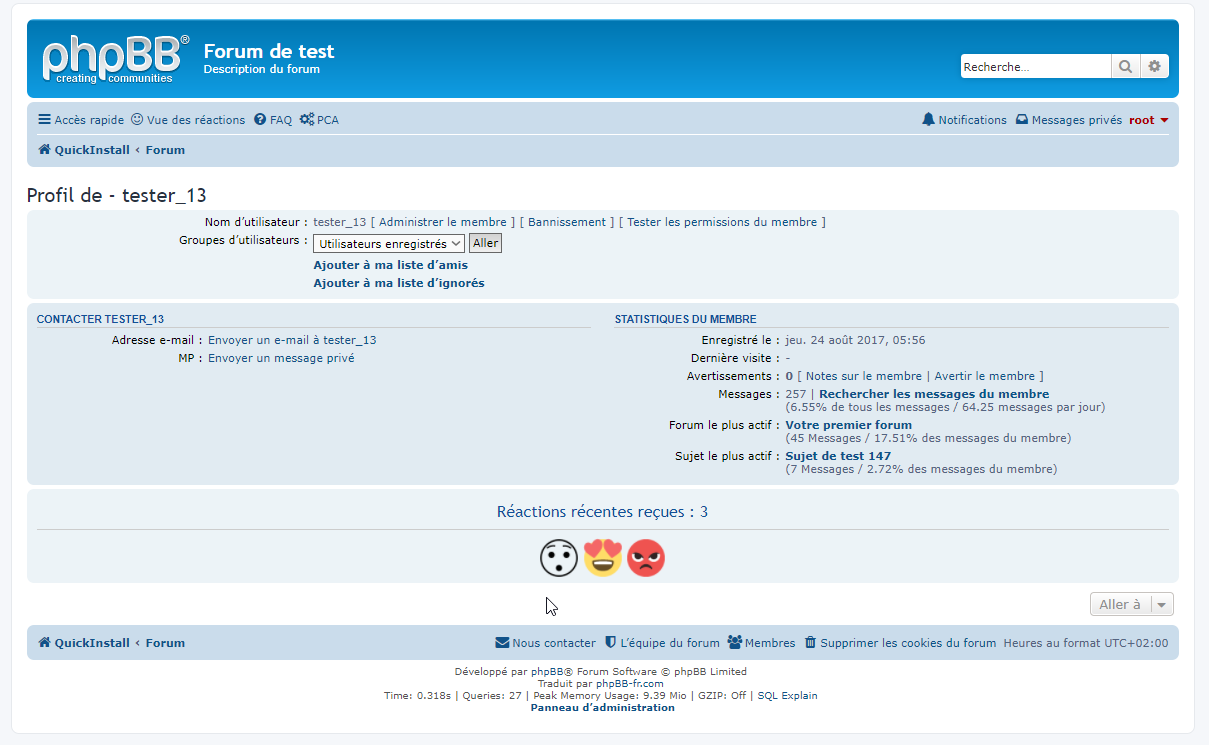Expand the Aller à jump box
This screenshot has height=745, width=1209.
(x=1131, y=604)
